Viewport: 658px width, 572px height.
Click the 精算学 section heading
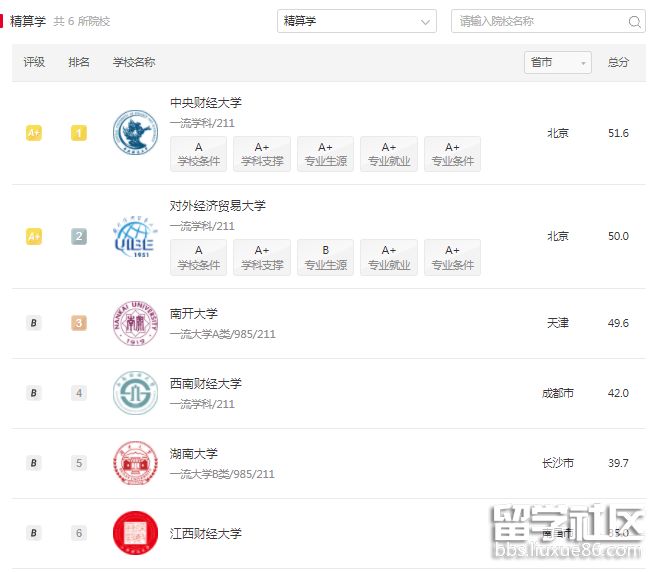[28, 21]
